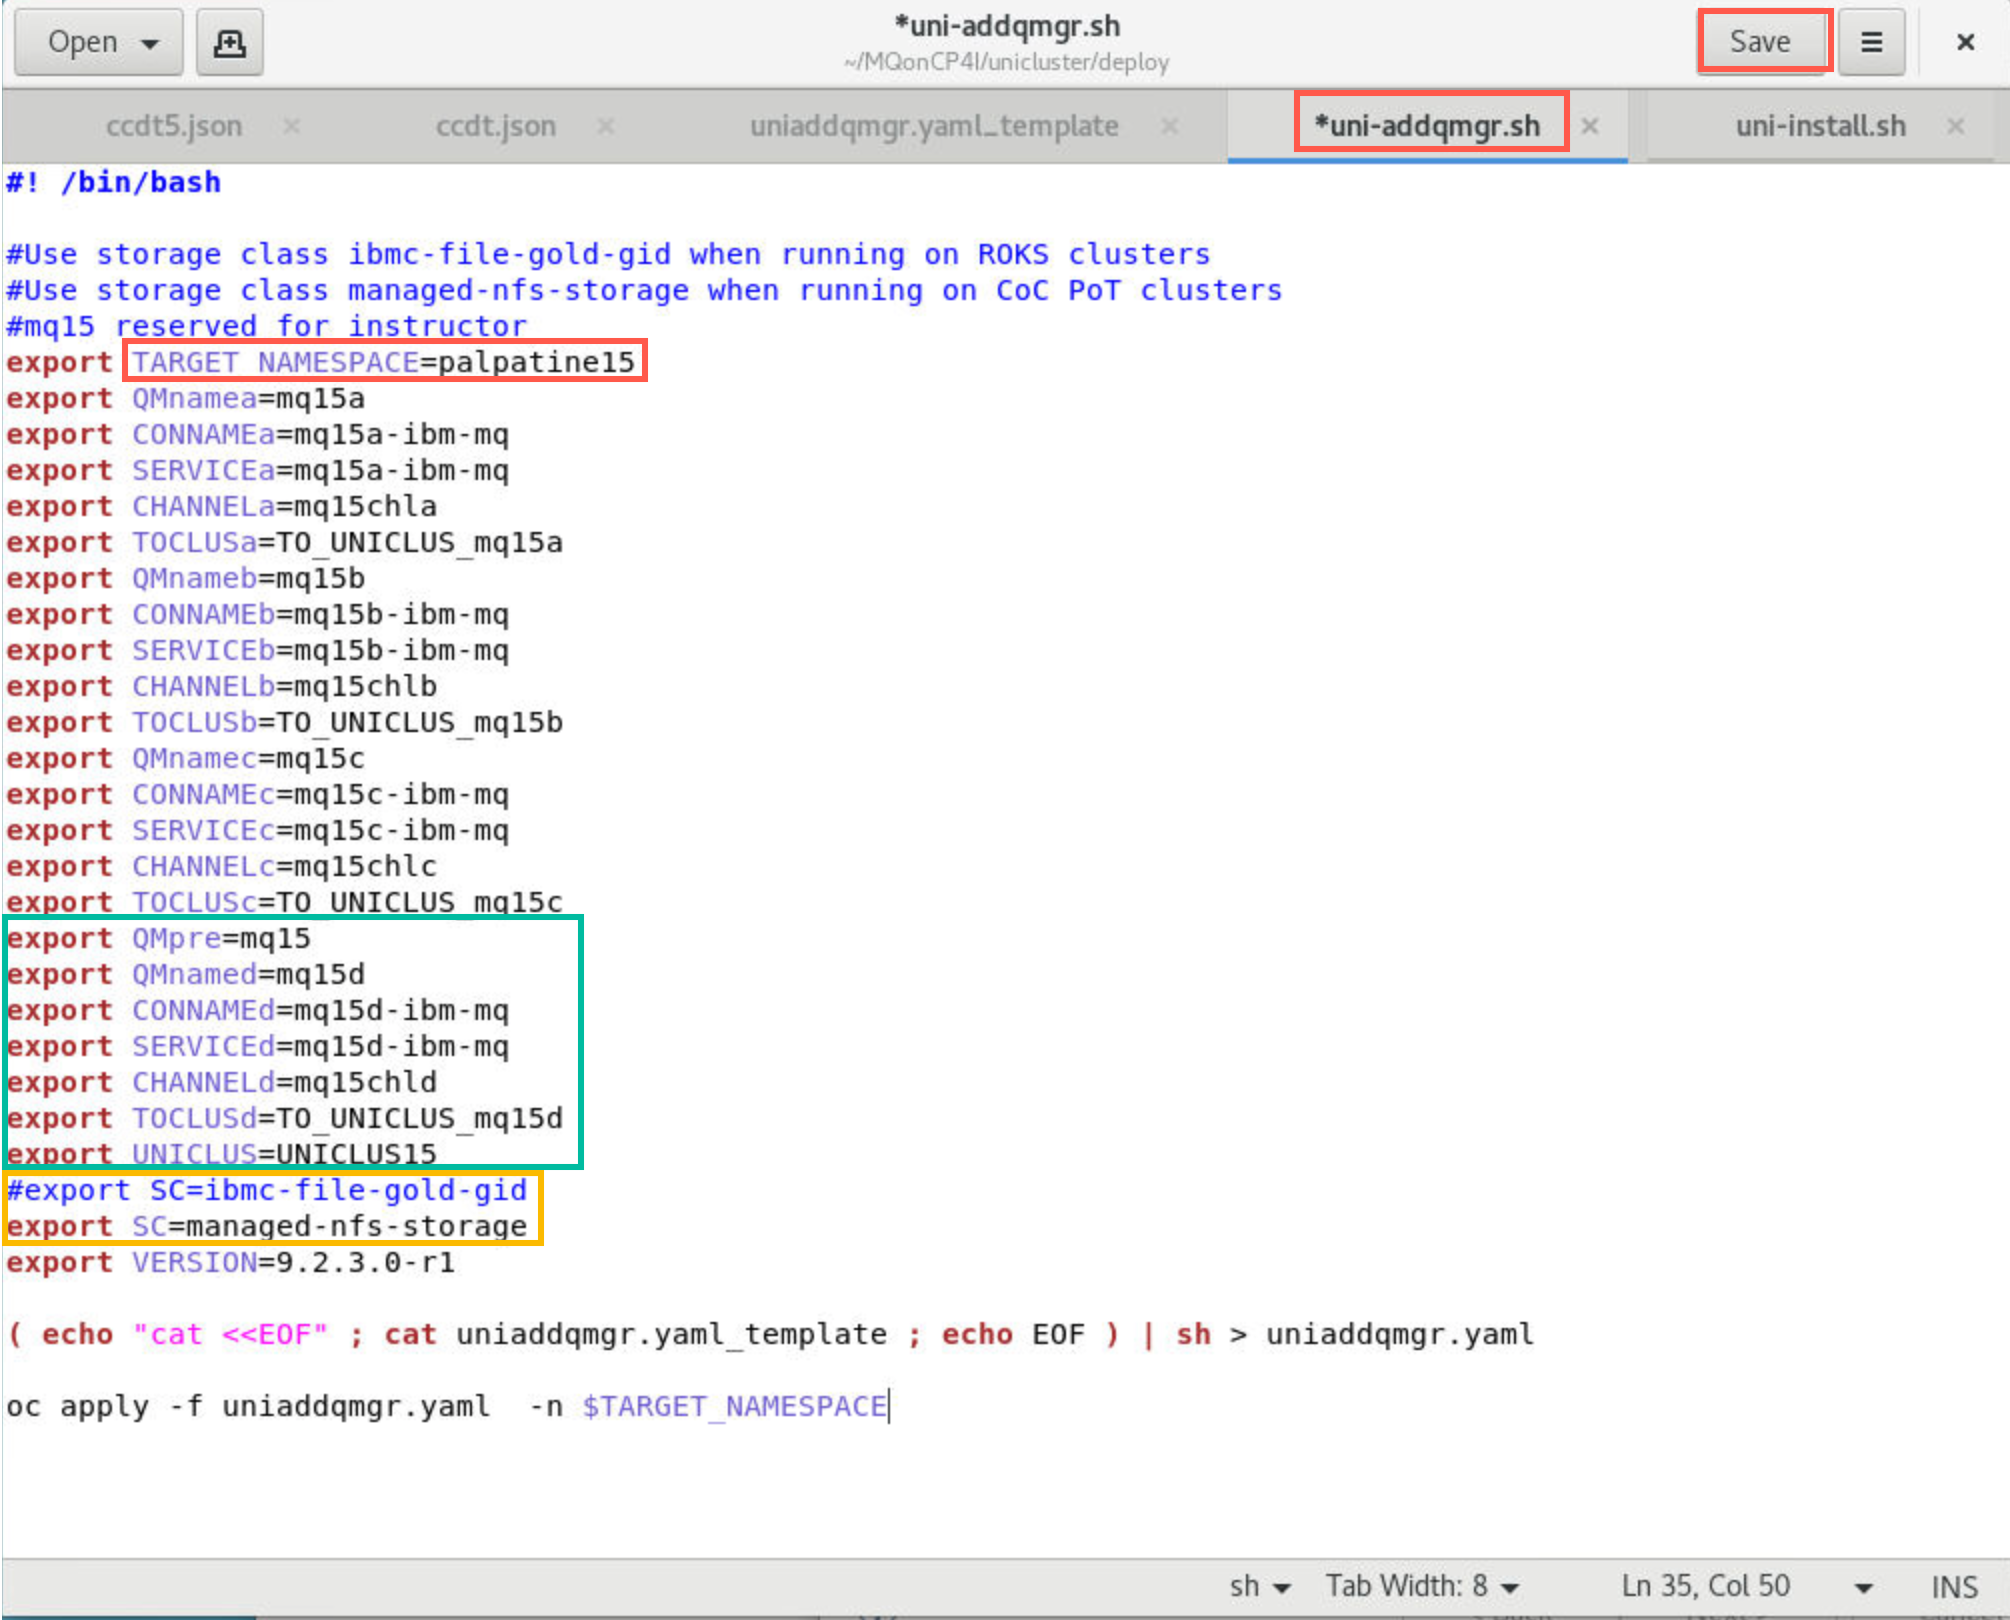The height and width of the screenshot is (1620, 2010).
Task: Close the ccdt5.json tab
Action: pyautogui.click(x=291, y=126)
